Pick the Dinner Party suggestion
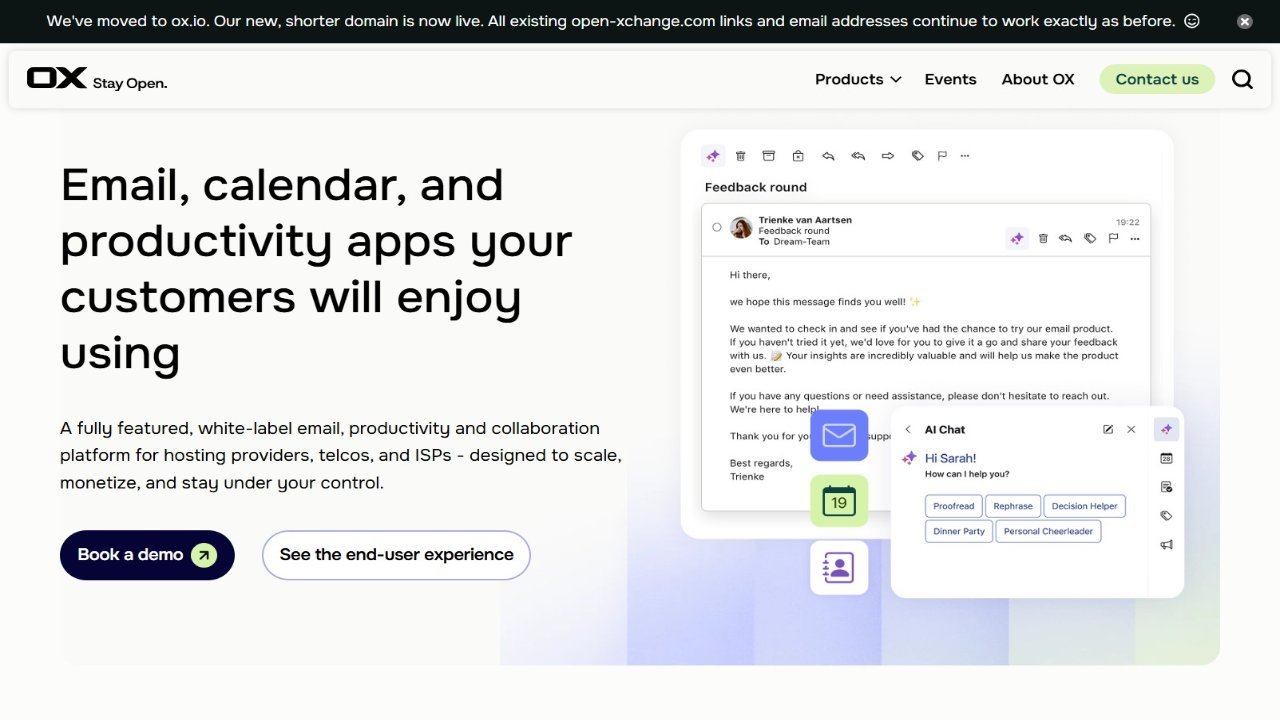The image size is (1280, 720). [x=959, y=531]
